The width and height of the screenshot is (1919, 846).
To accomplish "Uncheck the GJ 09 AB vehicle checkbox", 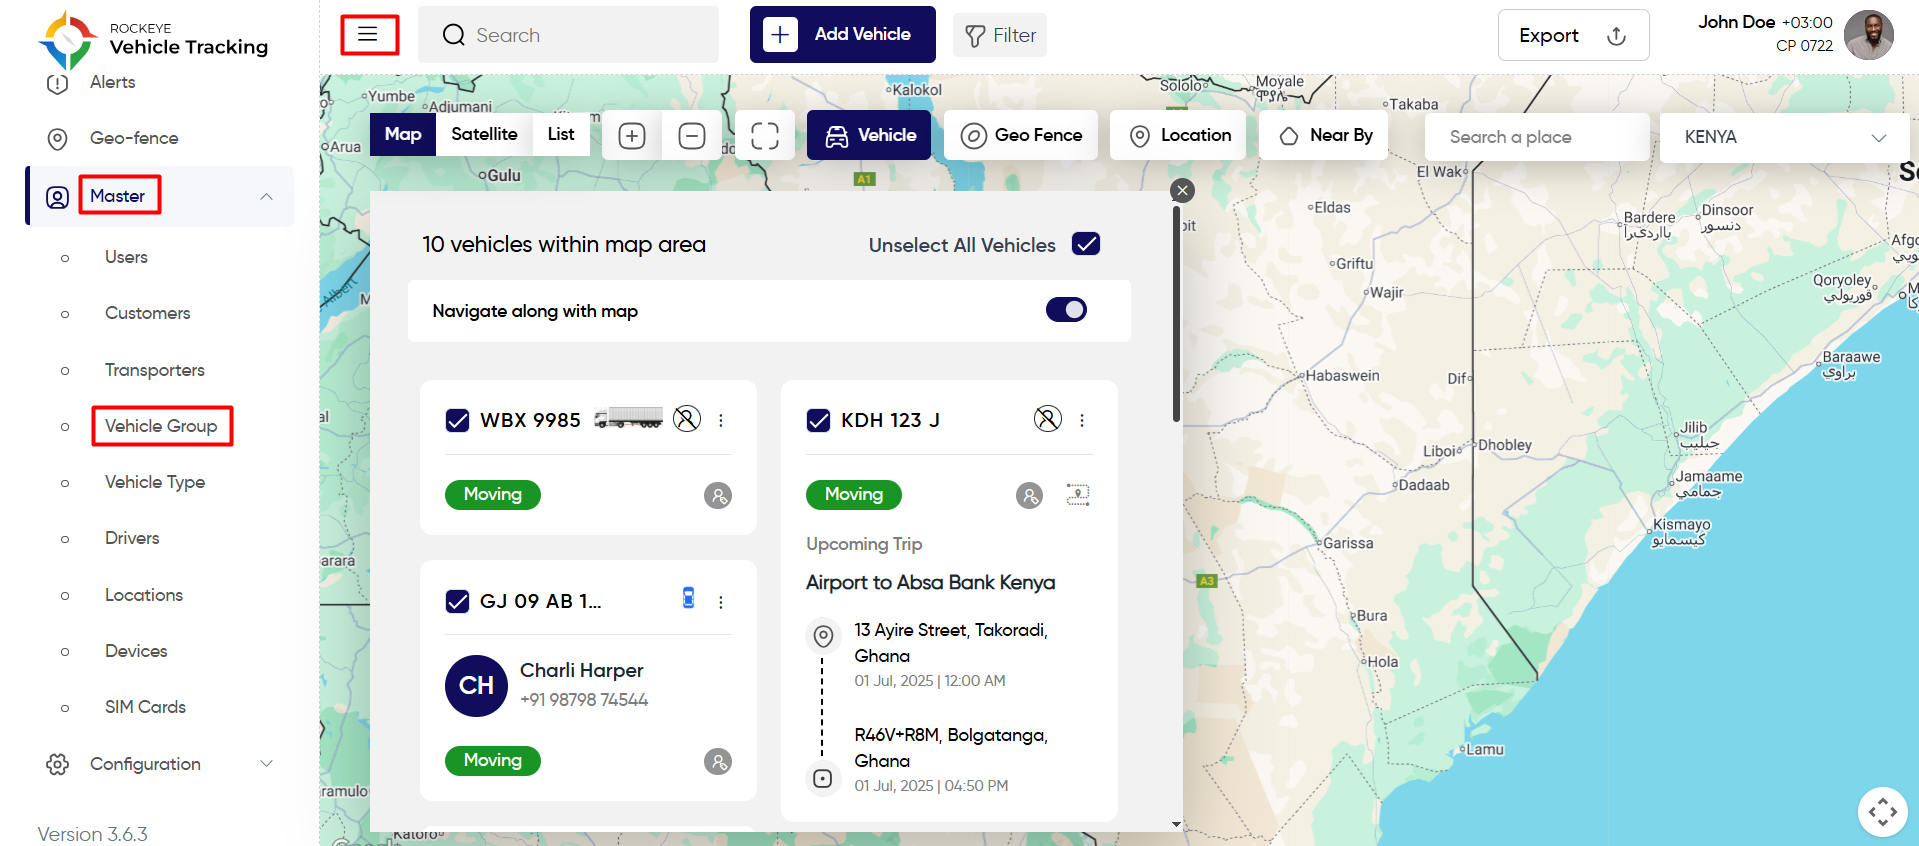I will coord(457,601).
